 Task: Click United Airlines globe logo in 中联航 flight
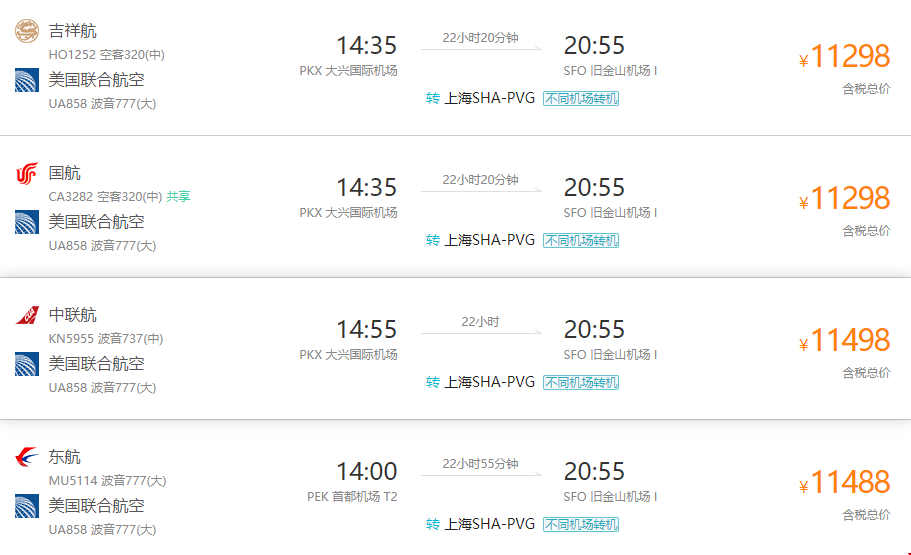tap(27, 364)
